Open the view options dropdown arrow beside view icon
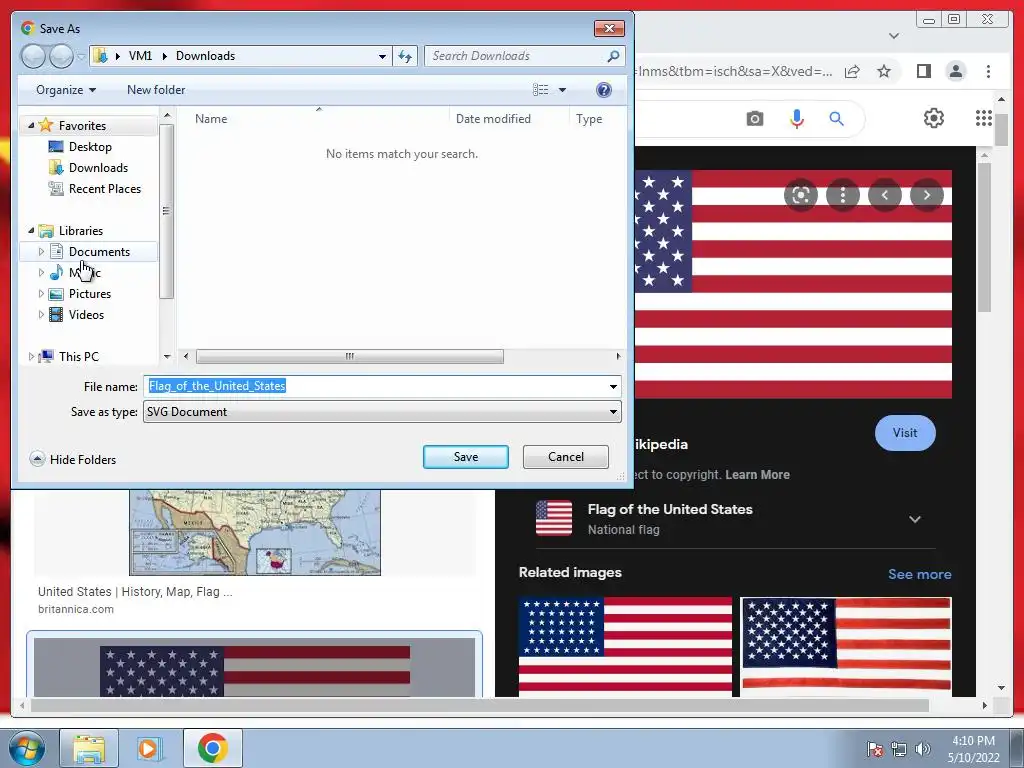Image resolution: width=1024 pixels, height=768 pixels. click(x=562, y=90)
